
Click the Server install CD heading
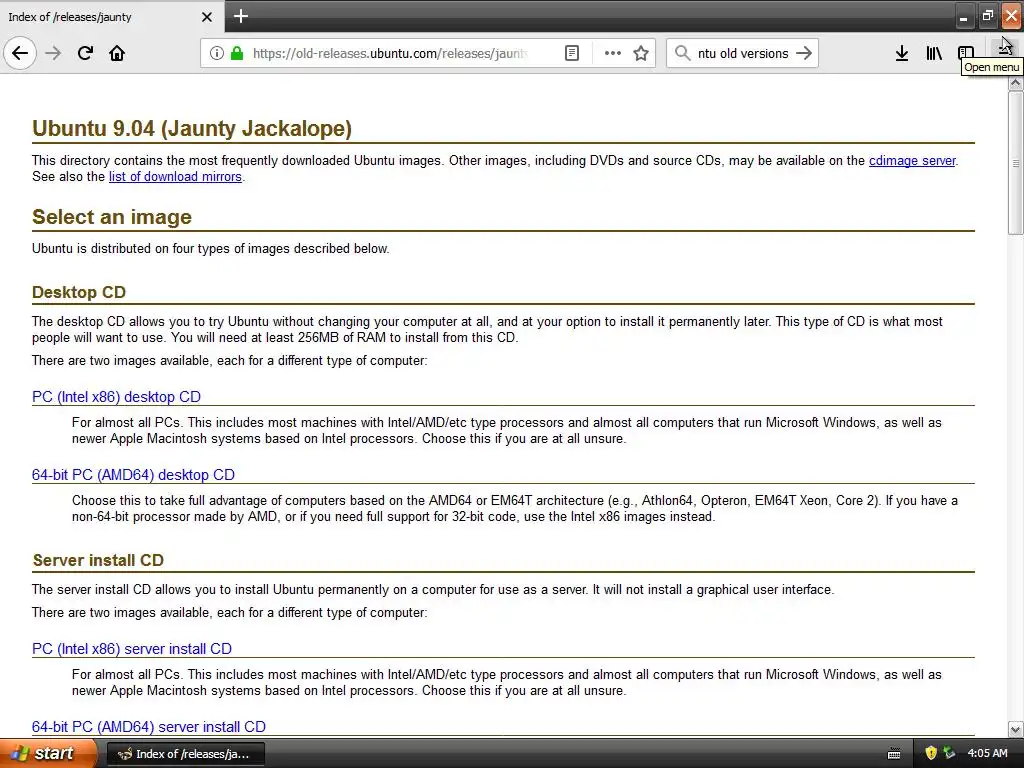coord(98,560)
